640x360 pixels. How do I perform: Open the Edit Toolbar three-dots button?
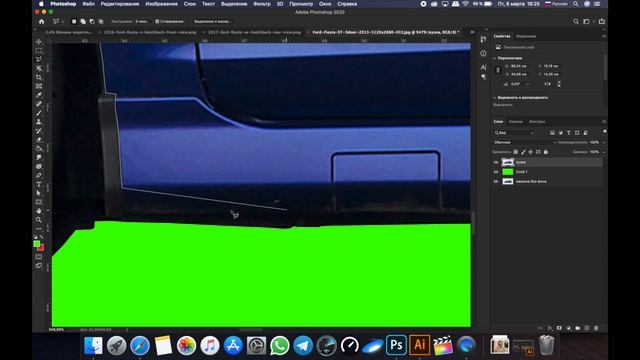(39, 229)
